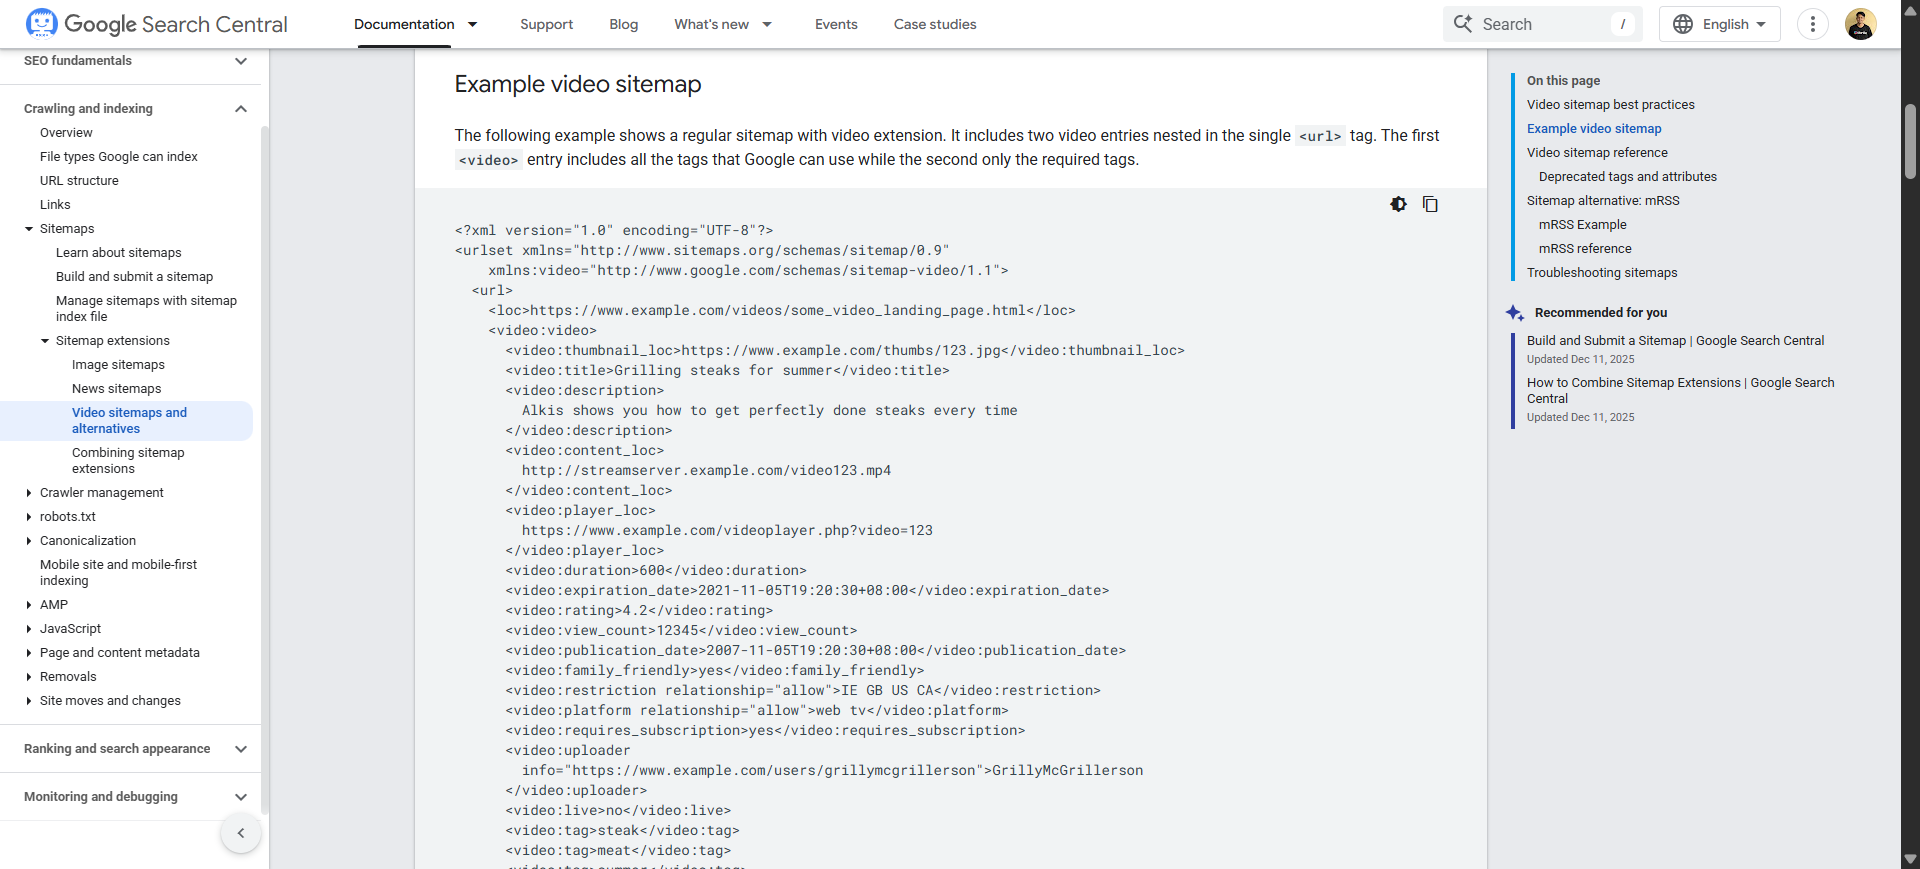Viewport: 1920px width, 869px height.
Task: Focus the Search input field
Action: 1542,24
